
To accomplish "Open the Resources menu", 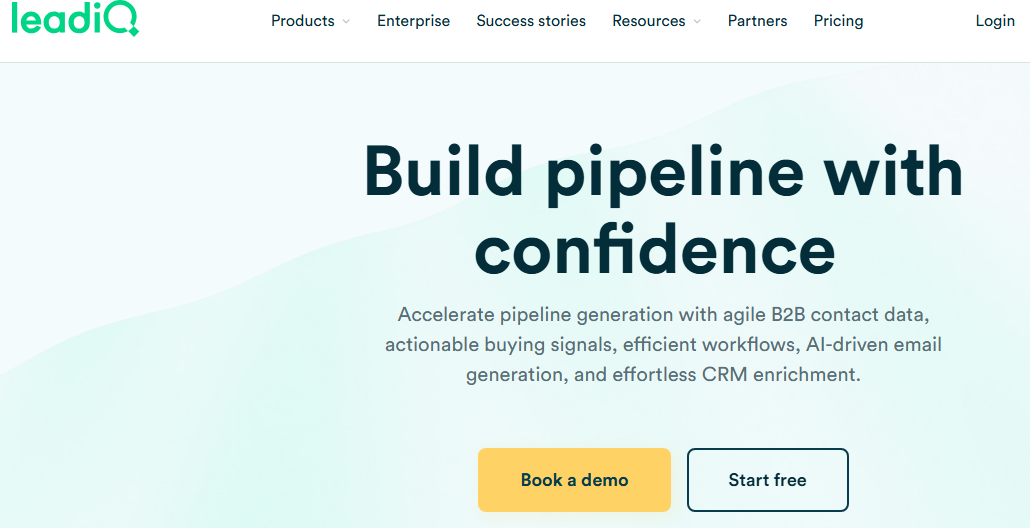I will point(656,21).
